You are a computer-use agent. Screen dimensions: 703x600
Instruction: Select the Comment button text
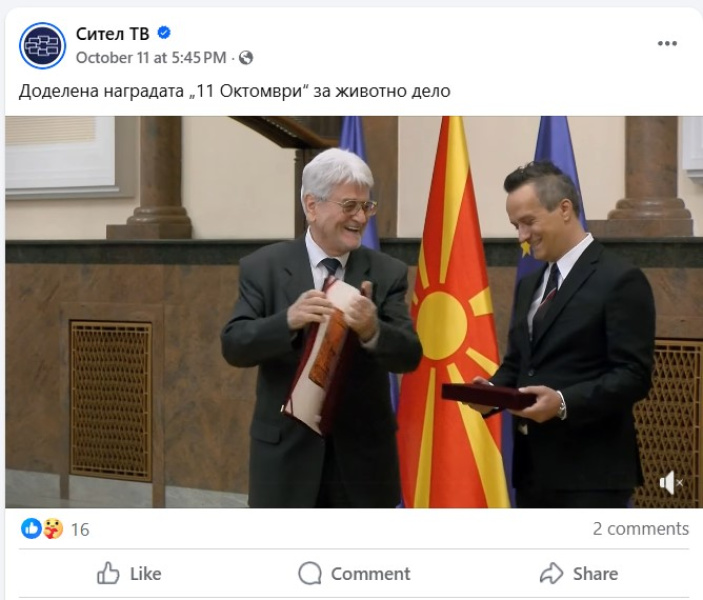click(x=370, y=574)
